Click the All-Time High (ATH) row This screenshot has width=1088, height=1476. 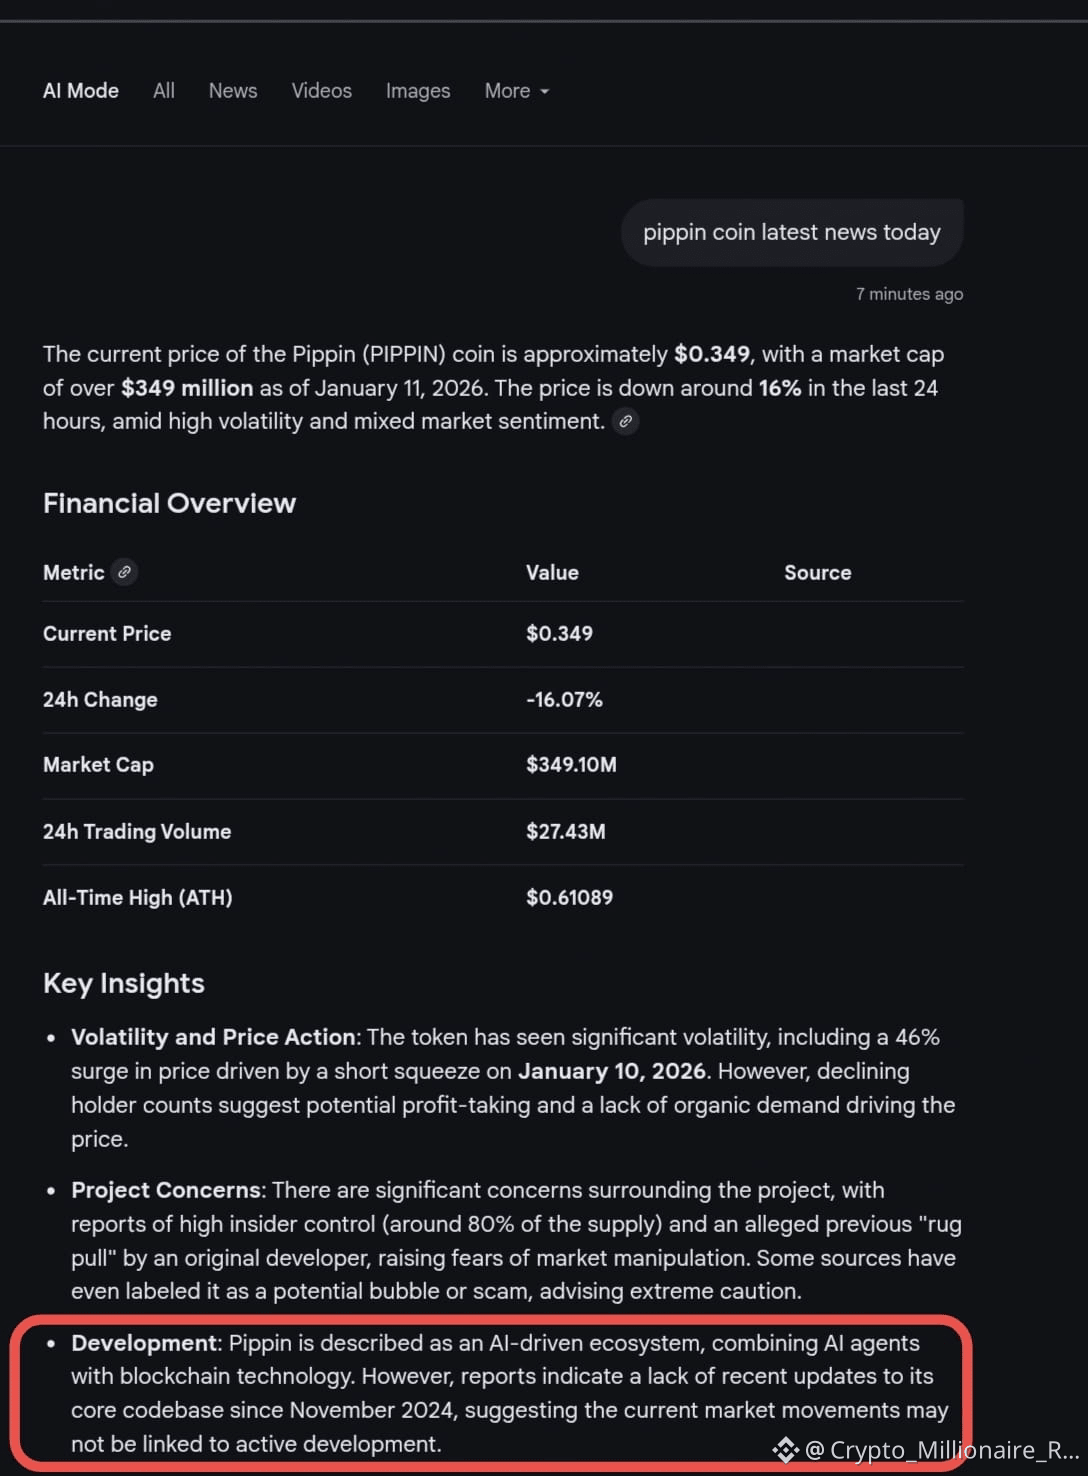[x=503, y=898]
